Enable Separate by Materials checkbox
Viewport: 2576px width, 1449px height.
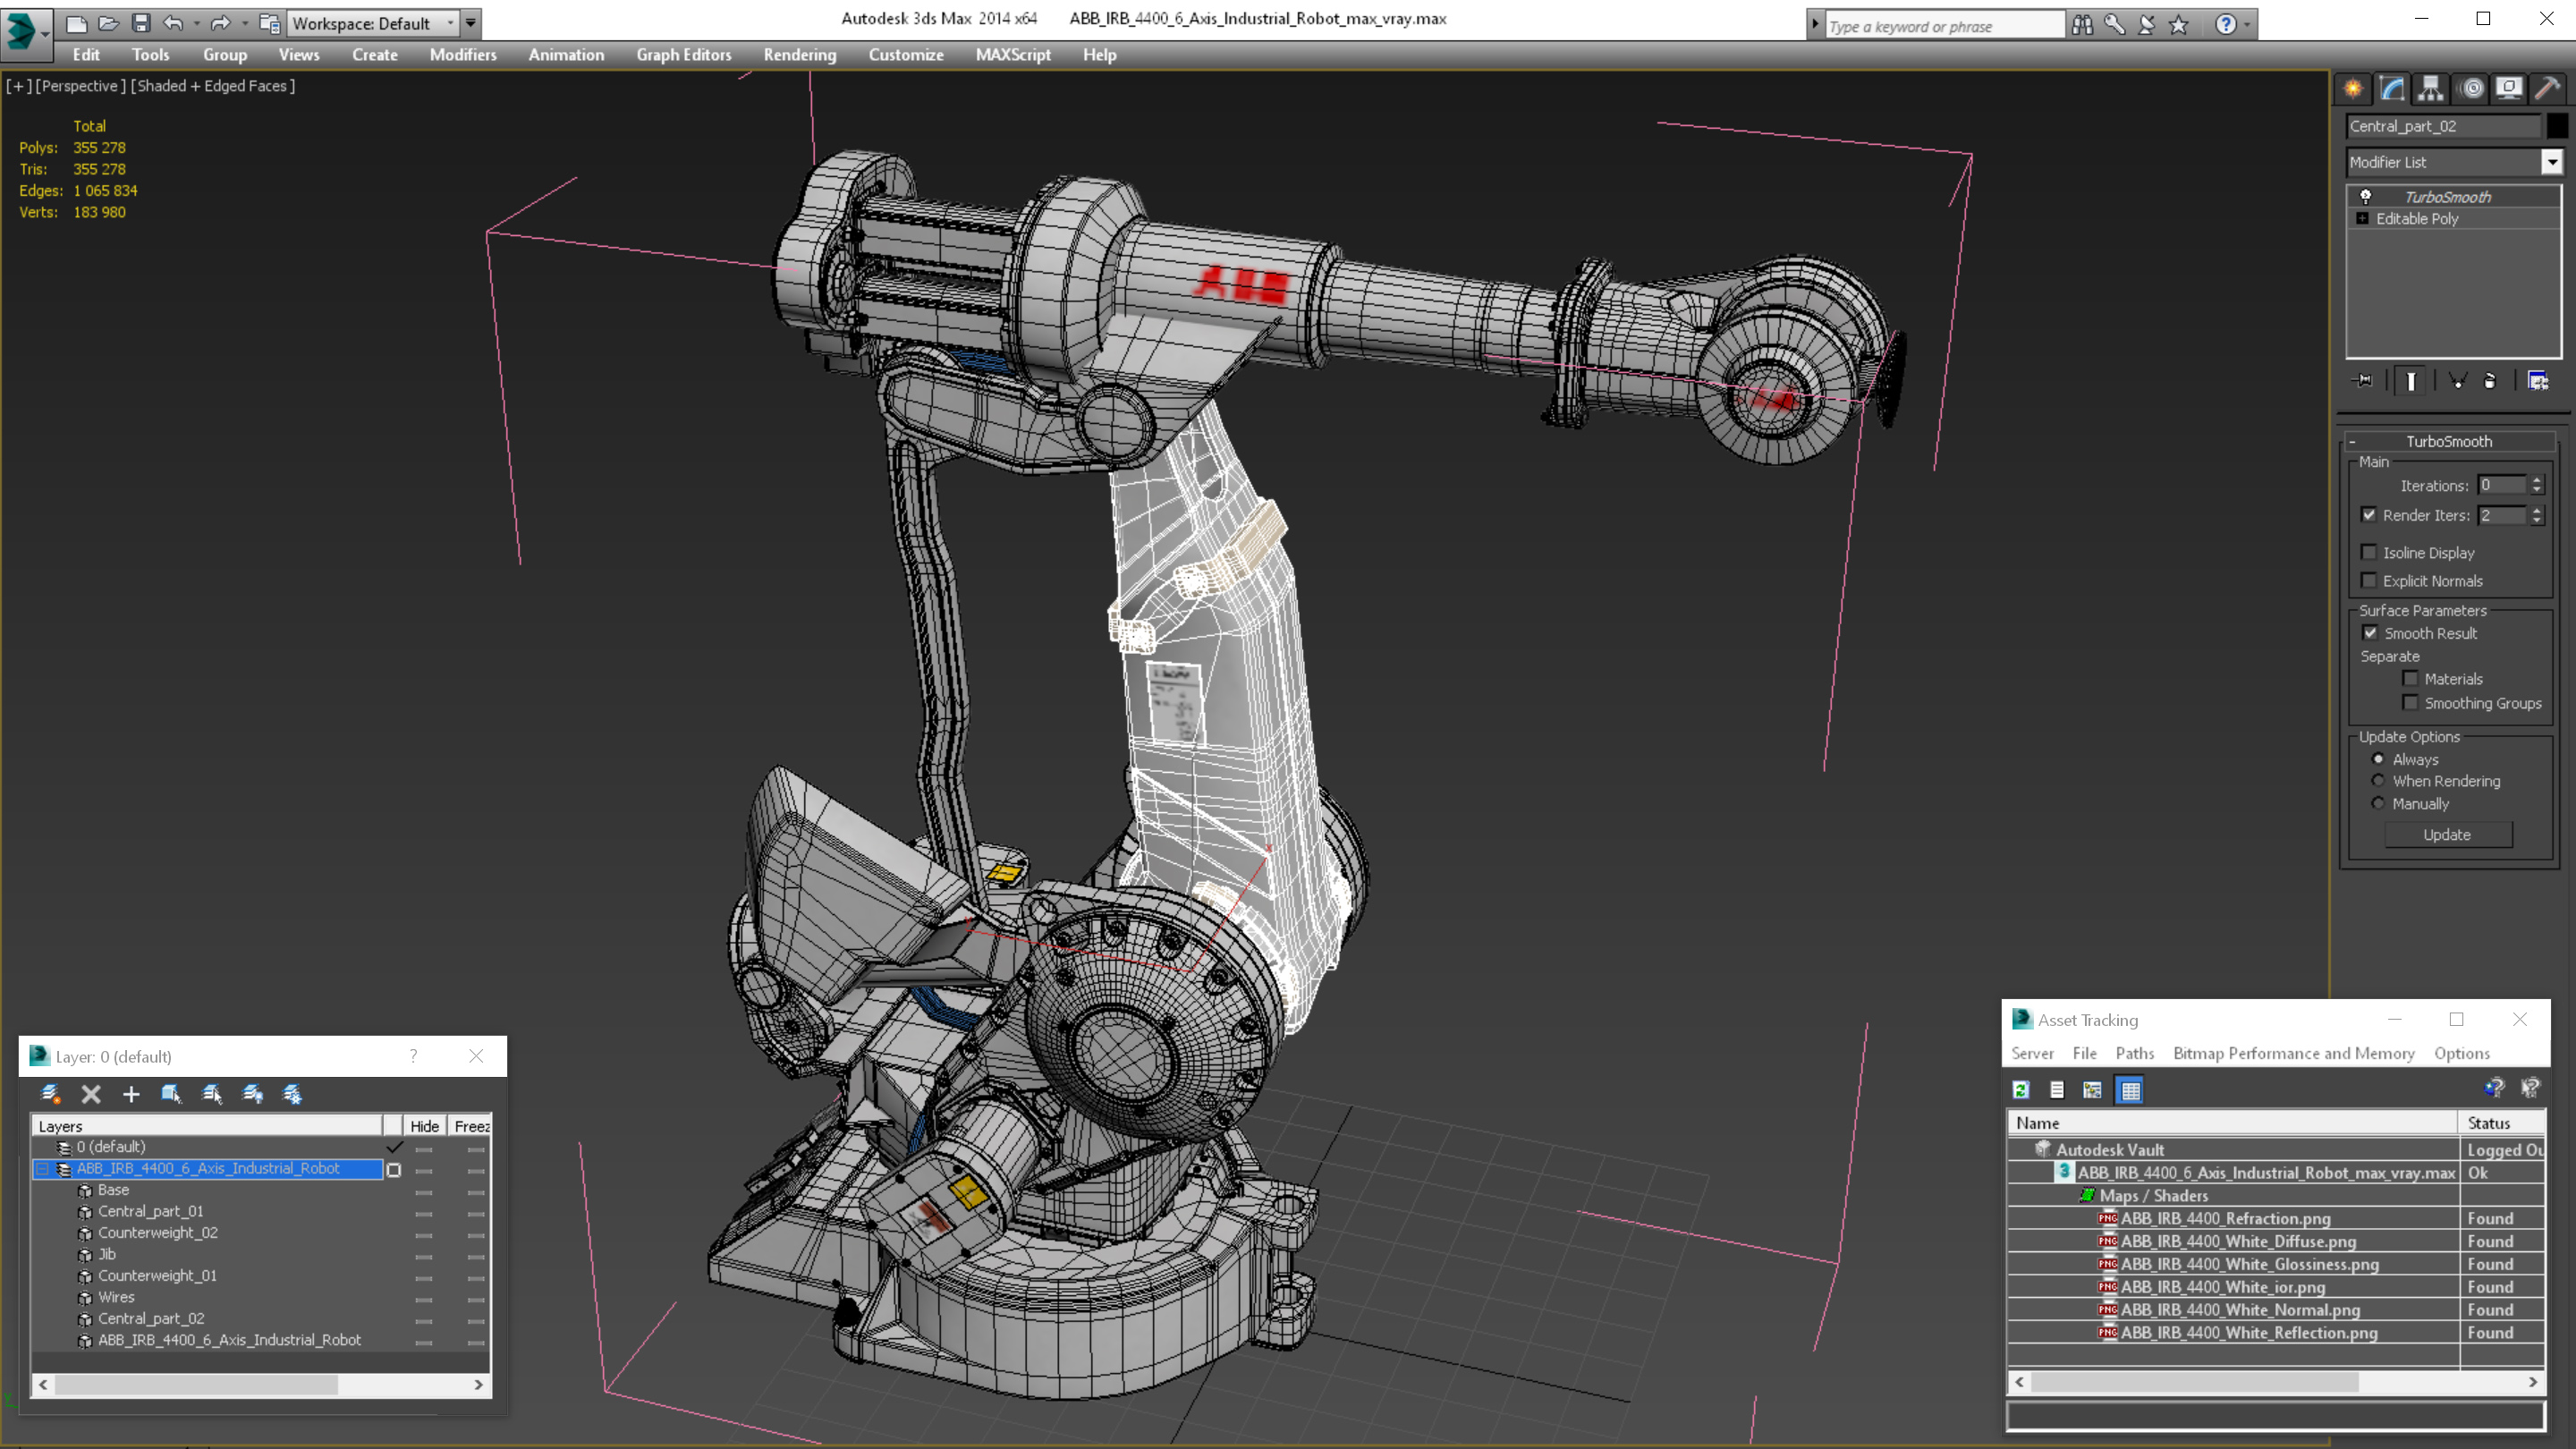tap(2411, 678)
